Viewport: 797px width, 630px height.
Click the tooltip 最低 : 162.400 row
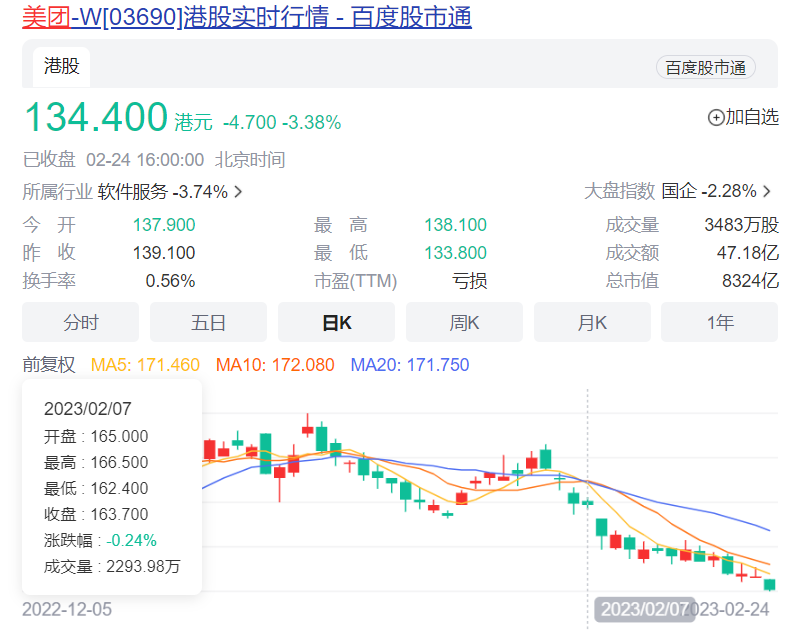pyautogui.click(x=96, y=488)
